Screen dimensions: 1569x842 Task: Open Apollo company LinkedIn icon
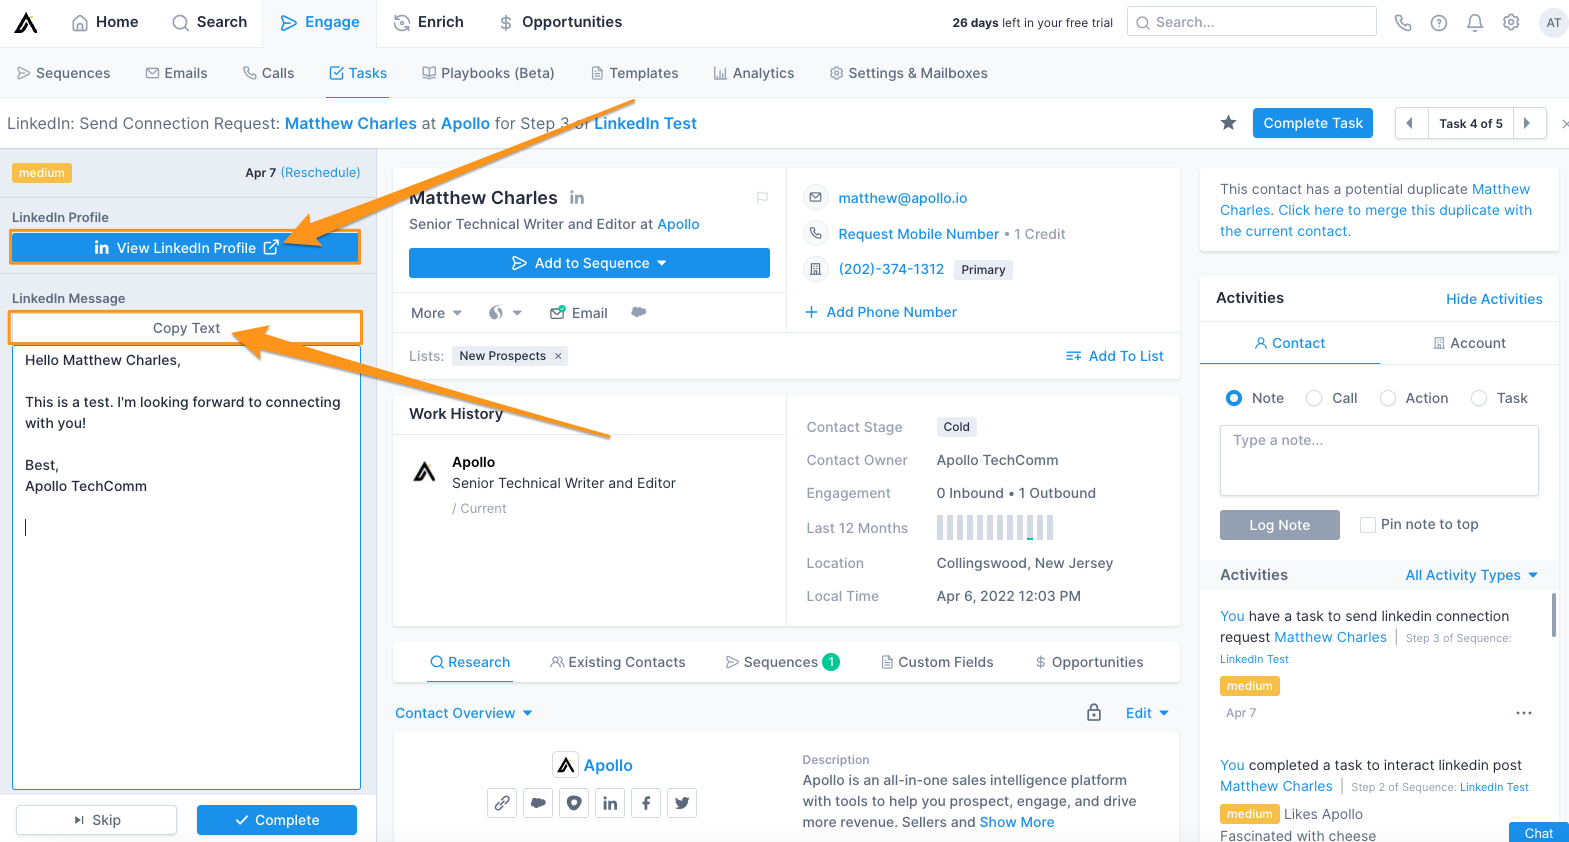(610, 803)
